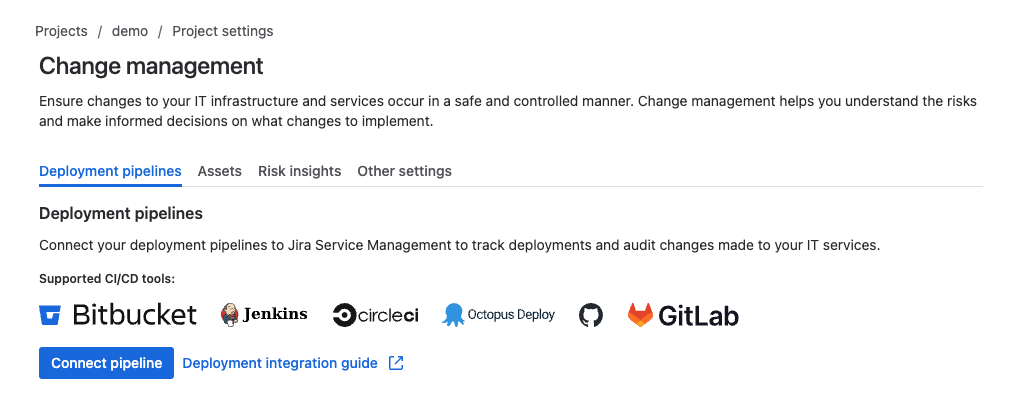Click the GitLab fox logo icon
Screen dimensions: 1011x408
[x=640, y=315]
